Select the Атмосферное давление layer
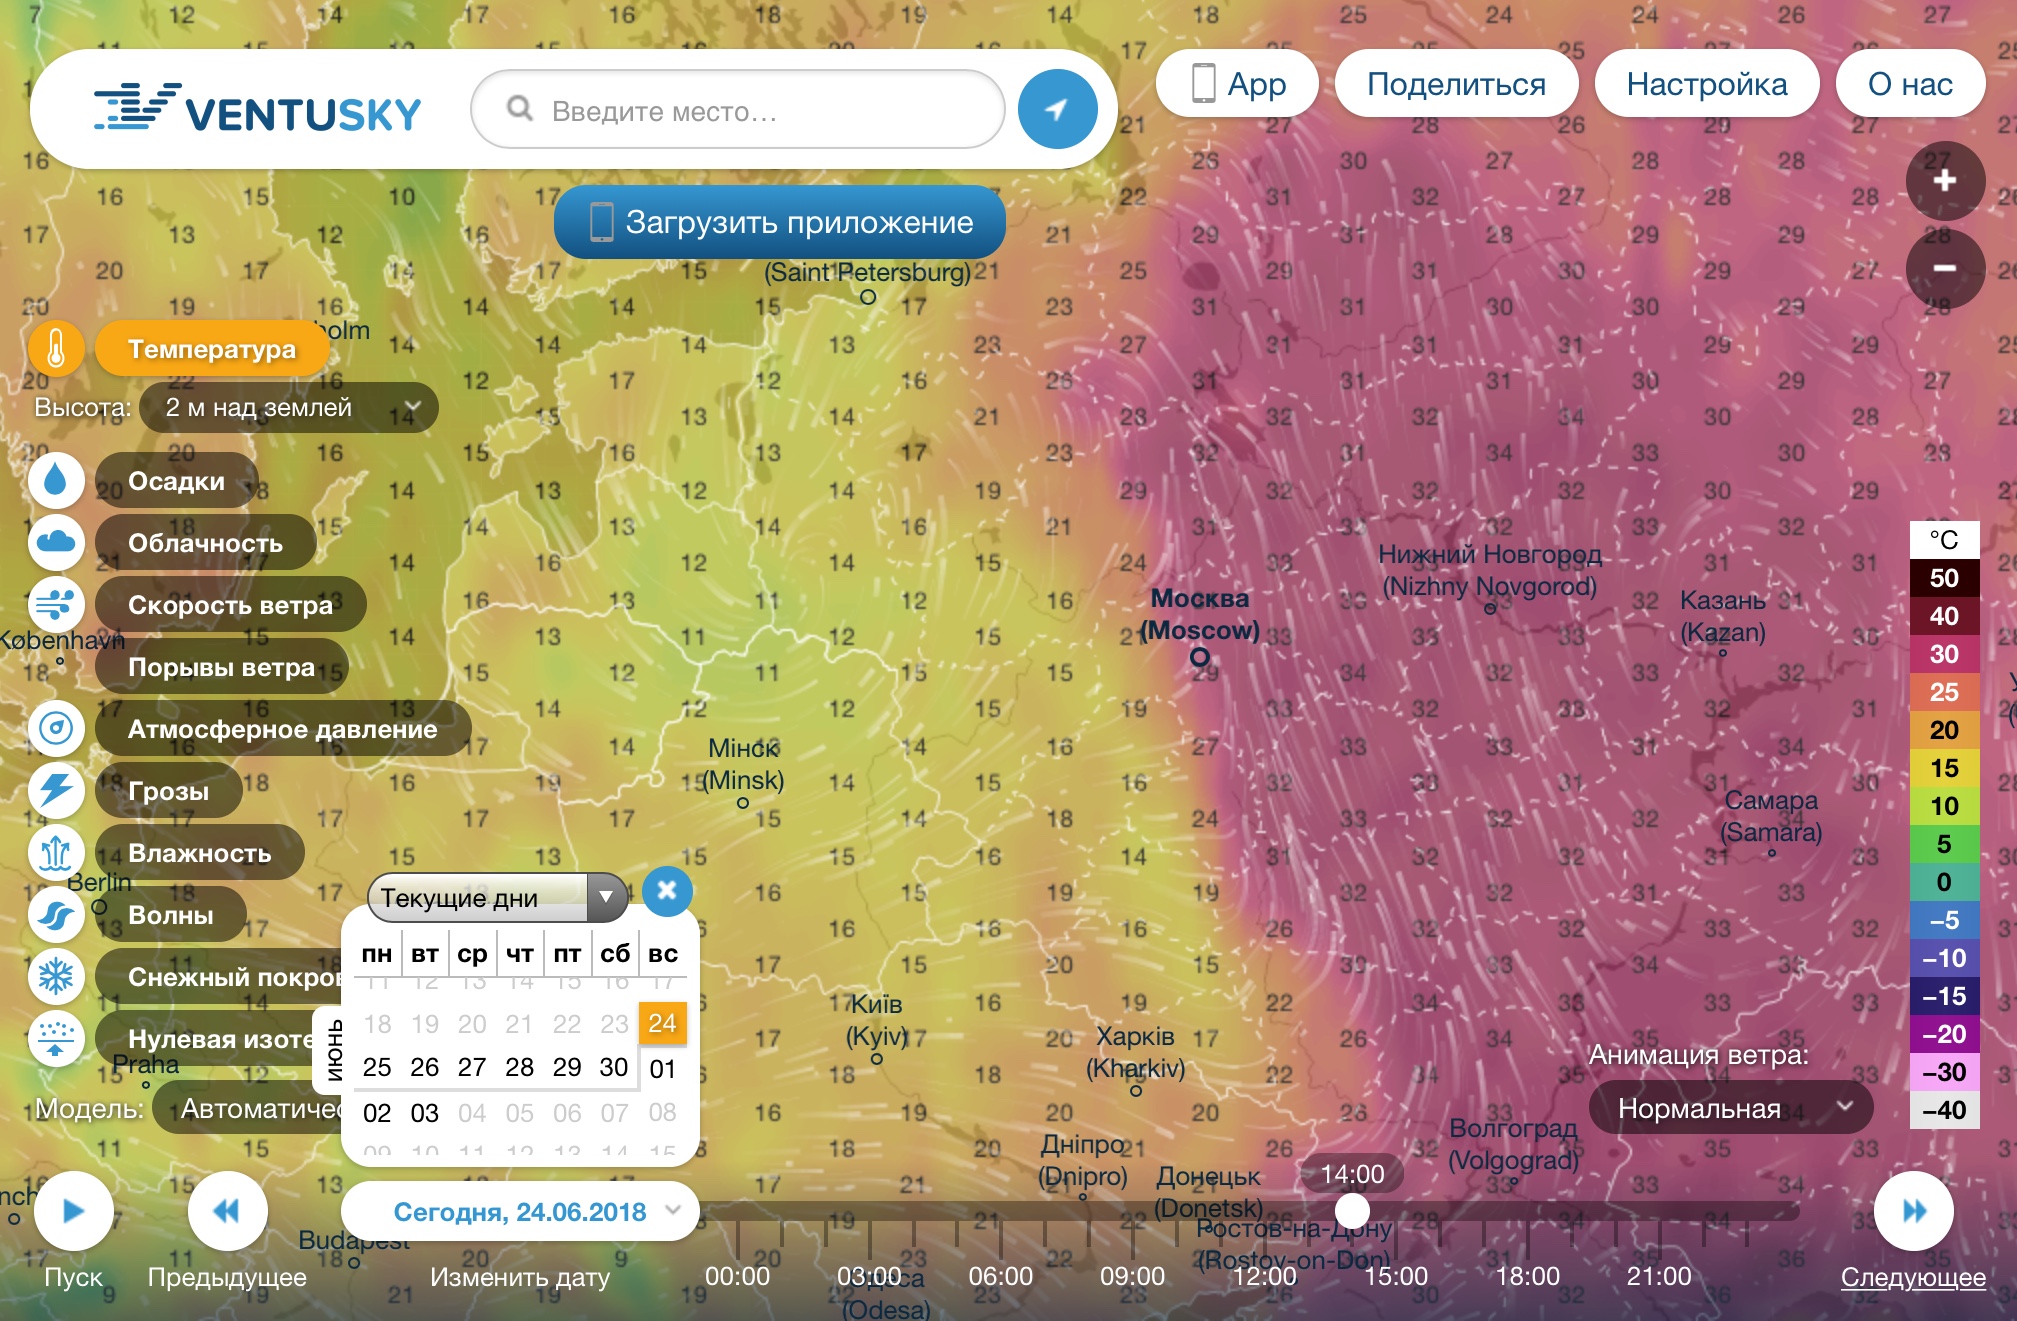This screenshot has height=1321, width=2017. coord(282,729)
